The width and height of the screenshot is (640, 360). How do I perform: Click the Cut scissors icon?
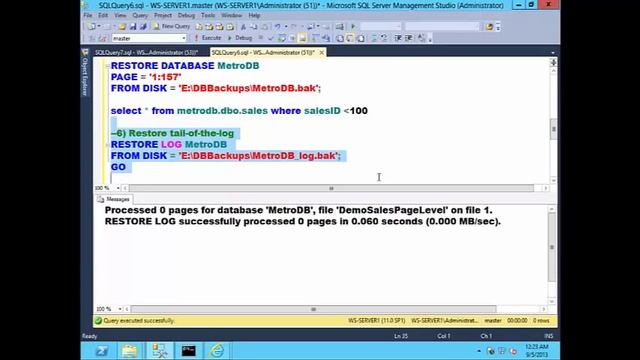pyautogui.click(x=243, y=27)
